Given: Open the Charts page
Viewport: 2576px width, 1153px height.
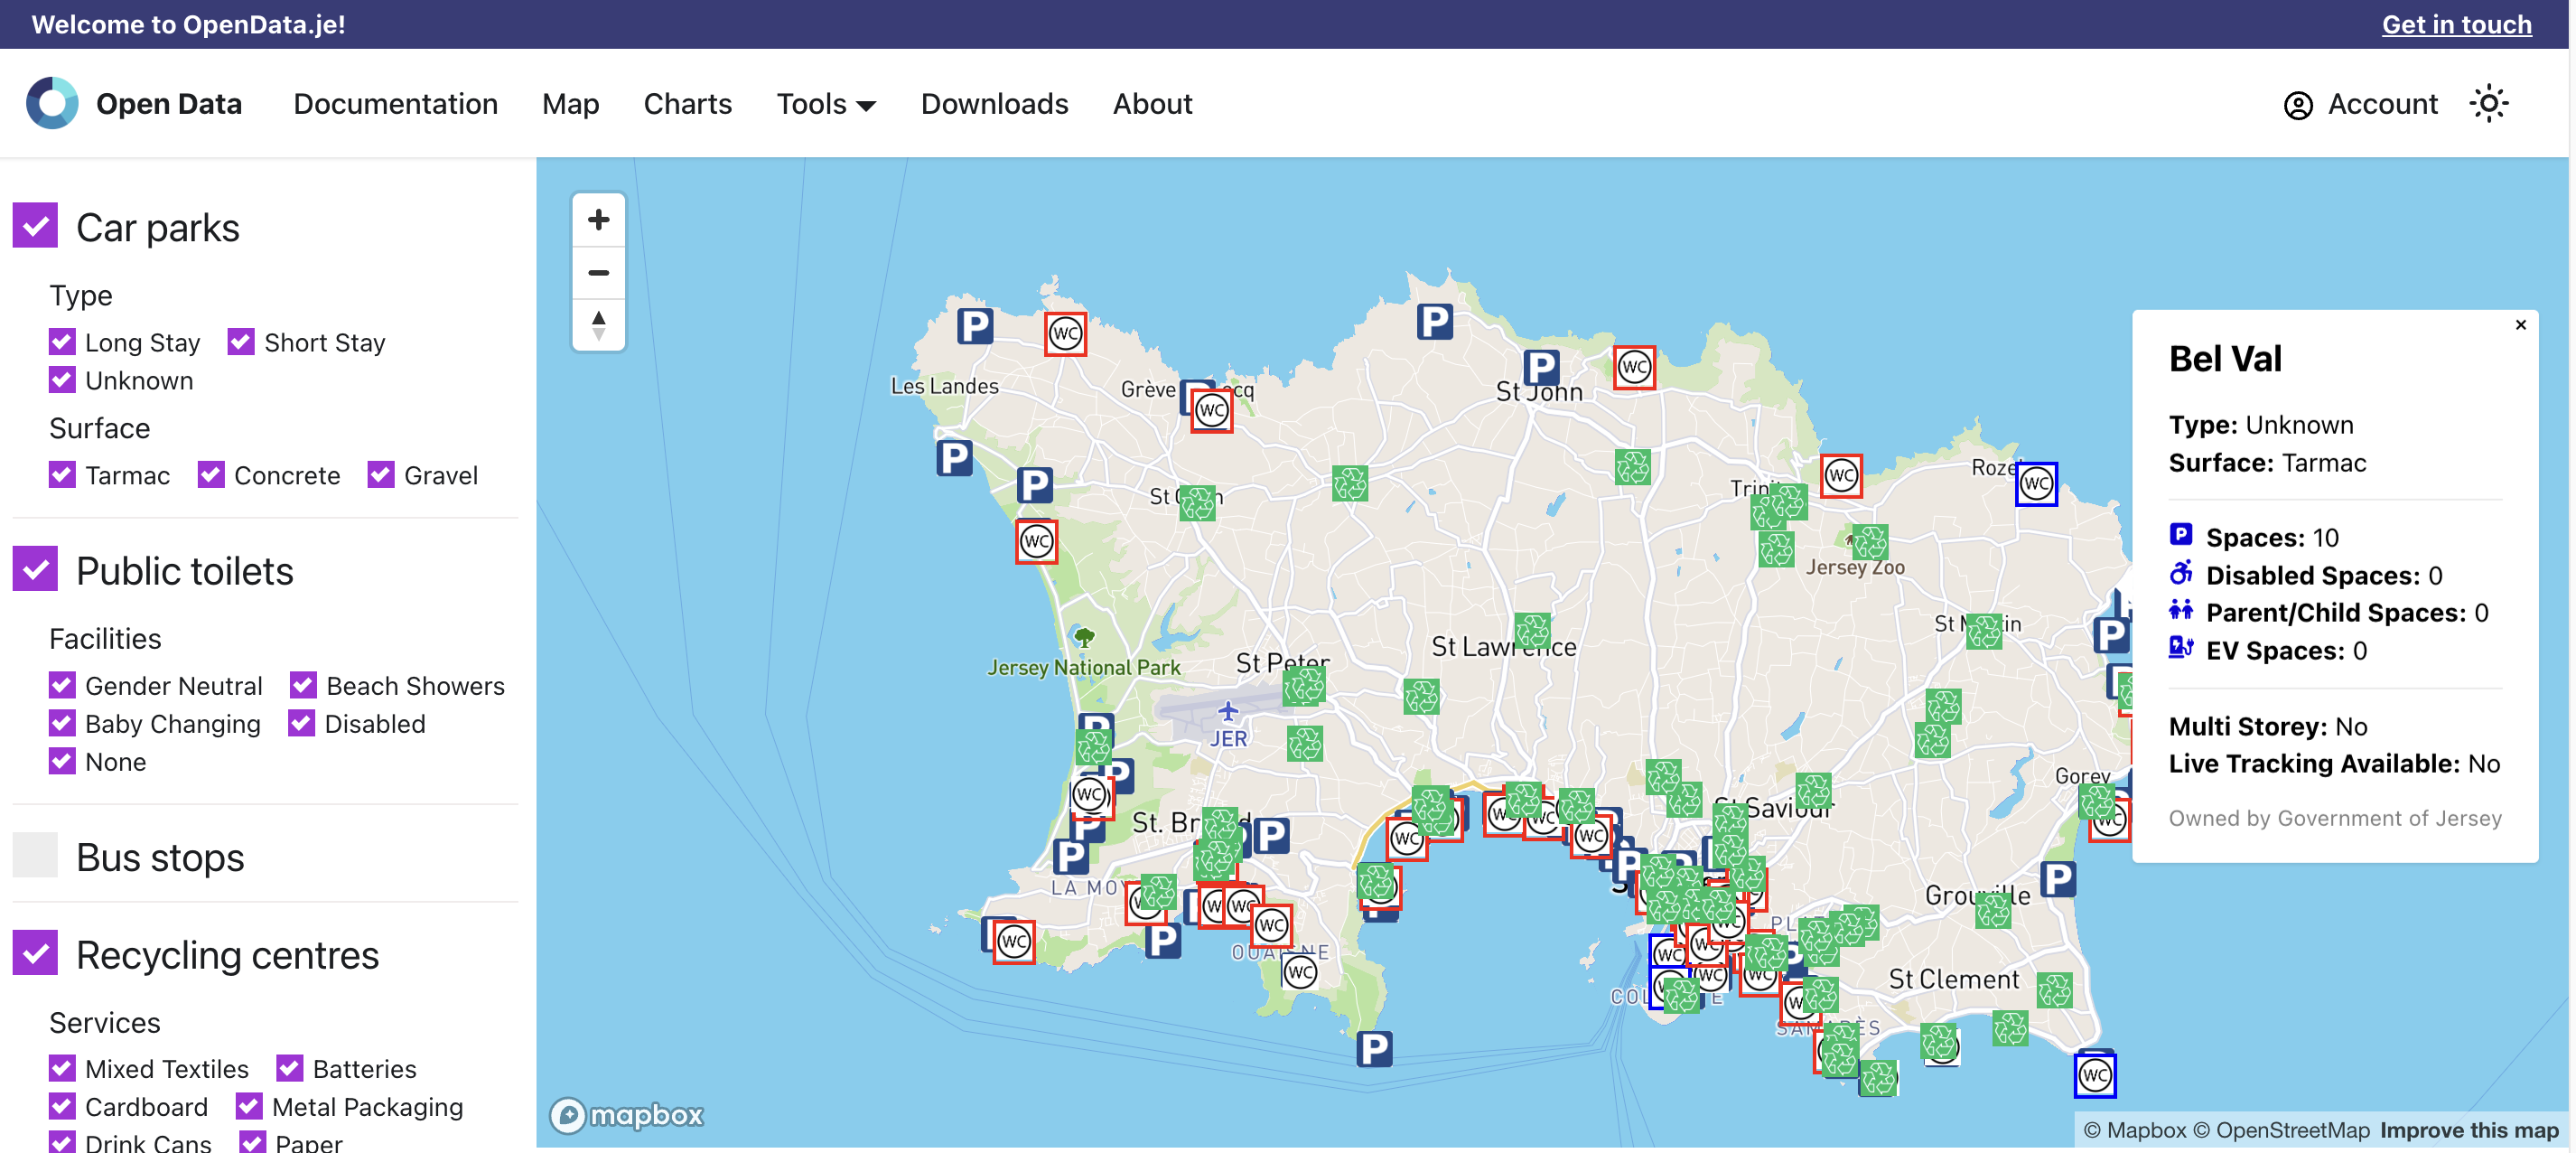Looking at the screenshot, I should 687,104.
